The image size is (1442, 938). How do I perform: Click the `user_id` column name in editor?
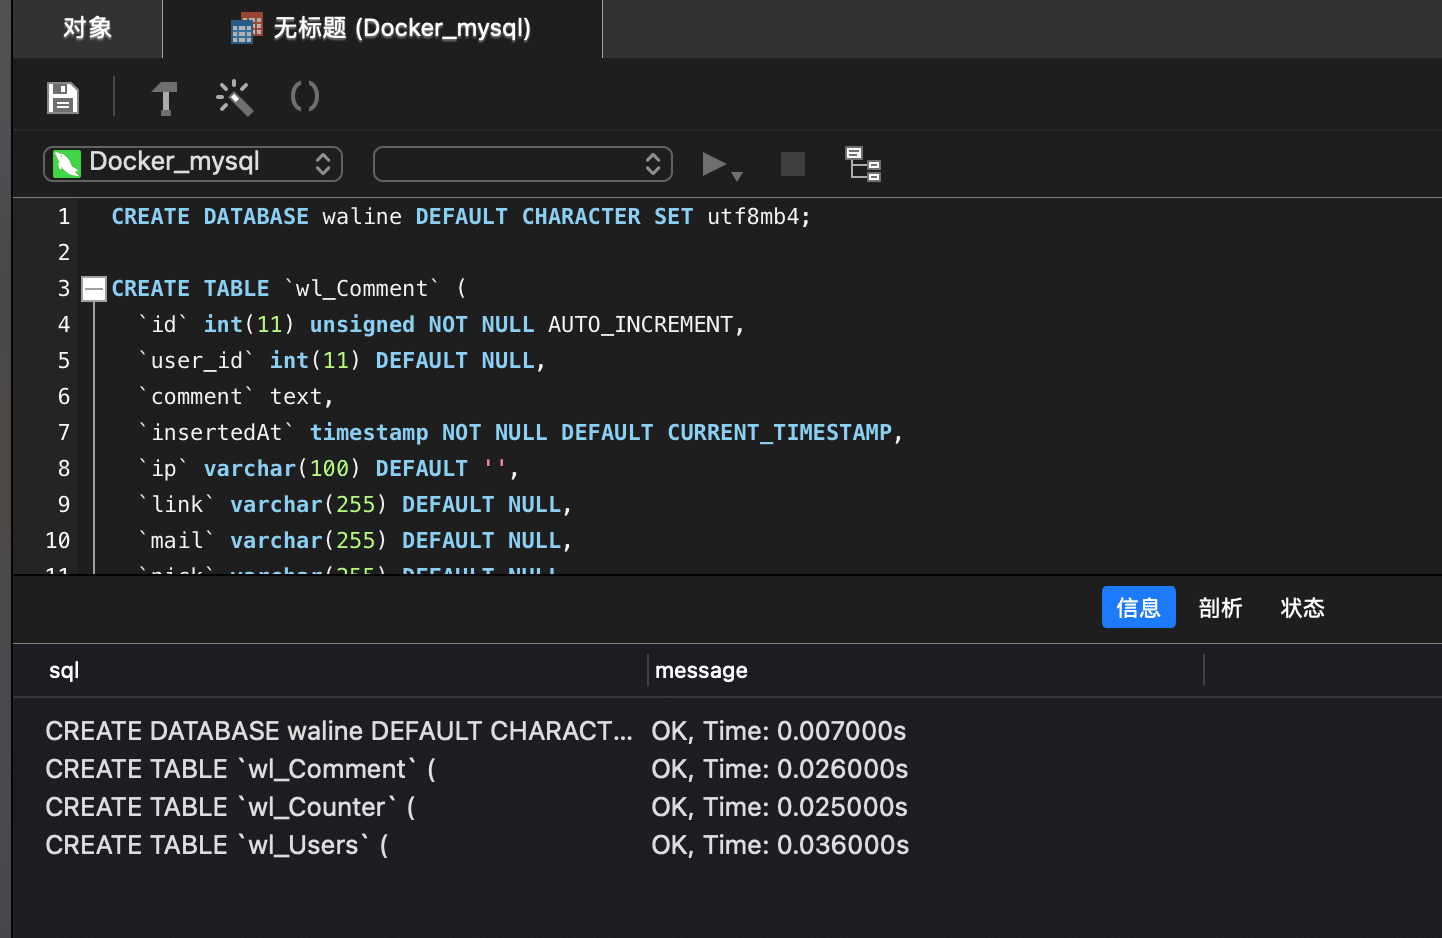click(196, 361)
